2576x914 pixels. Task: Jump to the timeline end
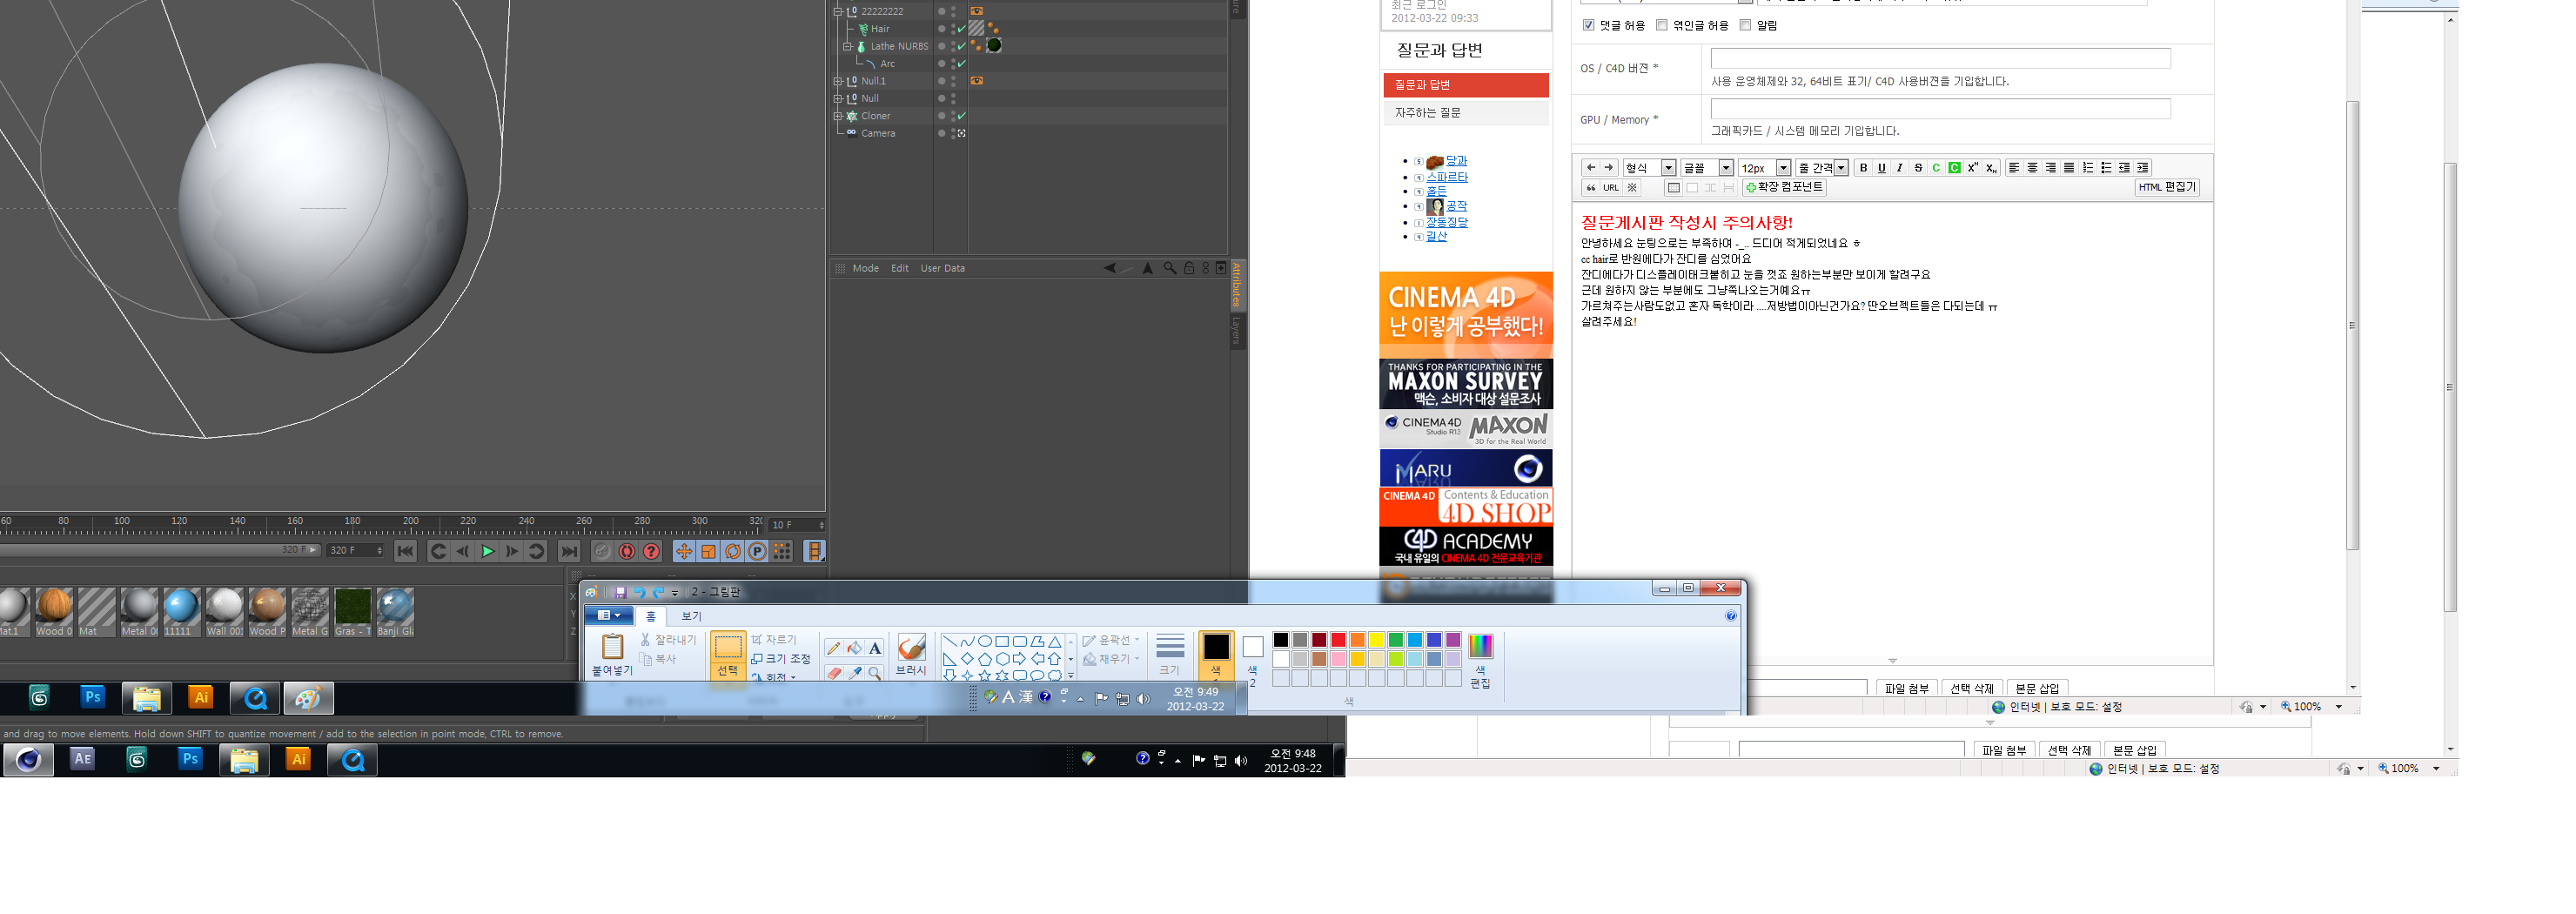click(x=569, y=551)
